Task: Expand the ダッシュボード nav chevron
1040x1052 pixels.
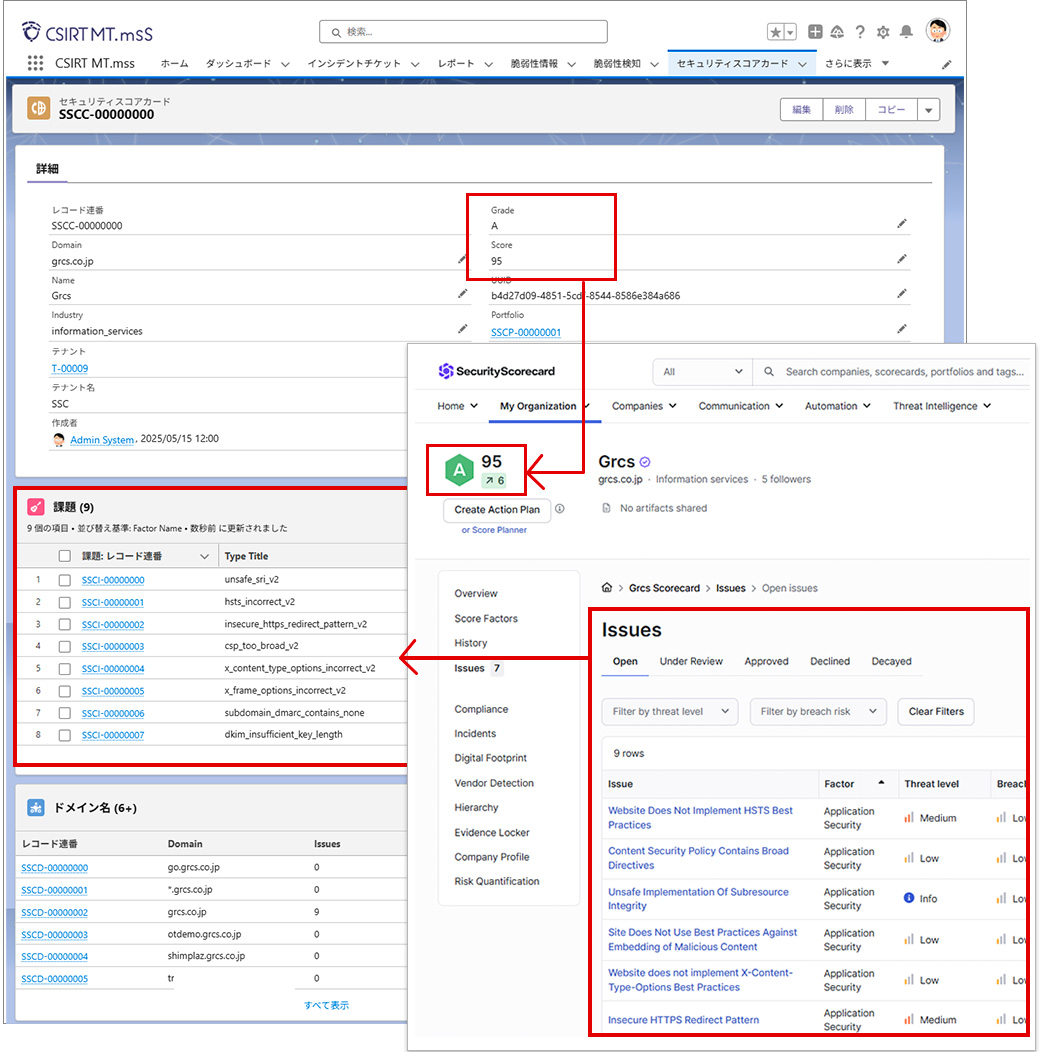Action: [285, 64]
